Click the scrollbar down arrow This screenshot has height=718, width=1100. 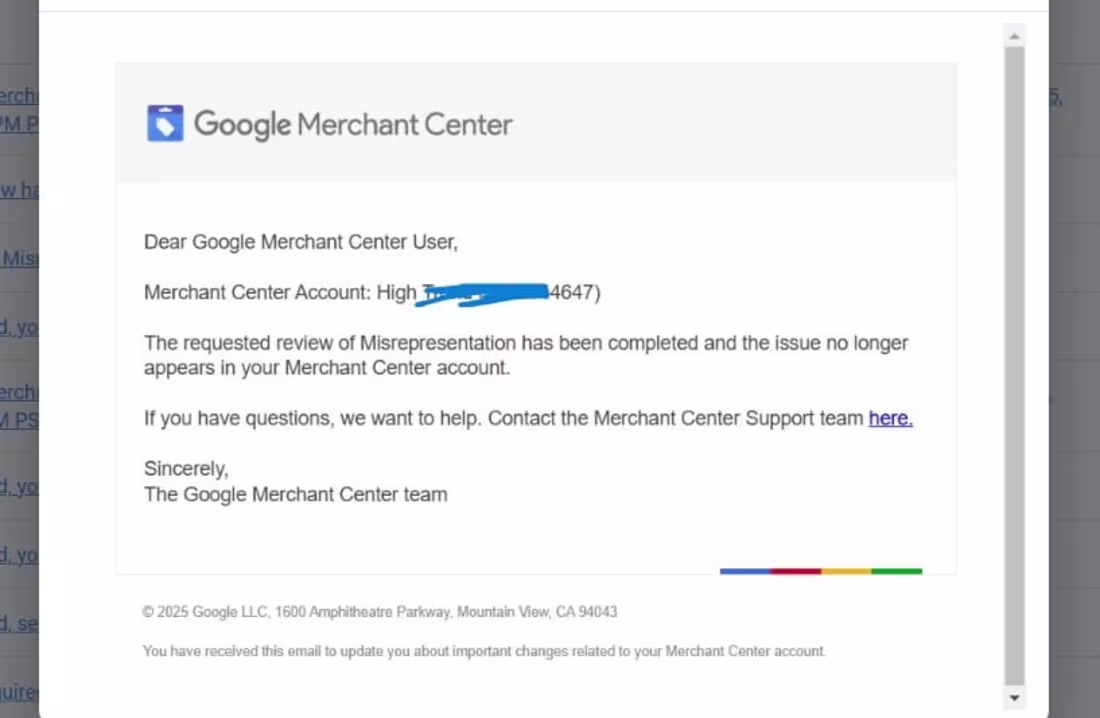[x=1014, y=697]
